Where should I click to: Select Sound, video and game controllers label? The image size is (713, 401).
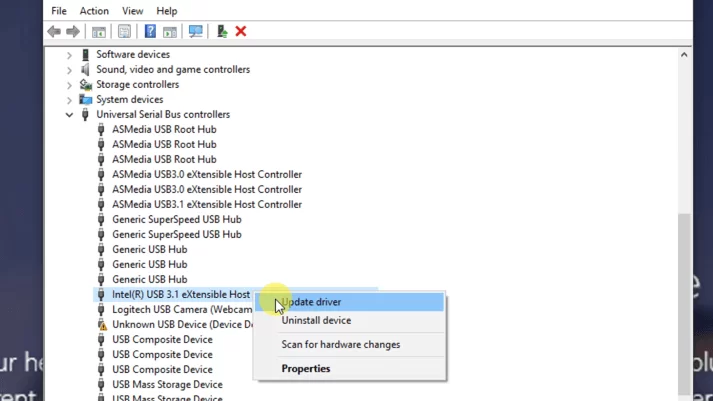click(173, 70)
